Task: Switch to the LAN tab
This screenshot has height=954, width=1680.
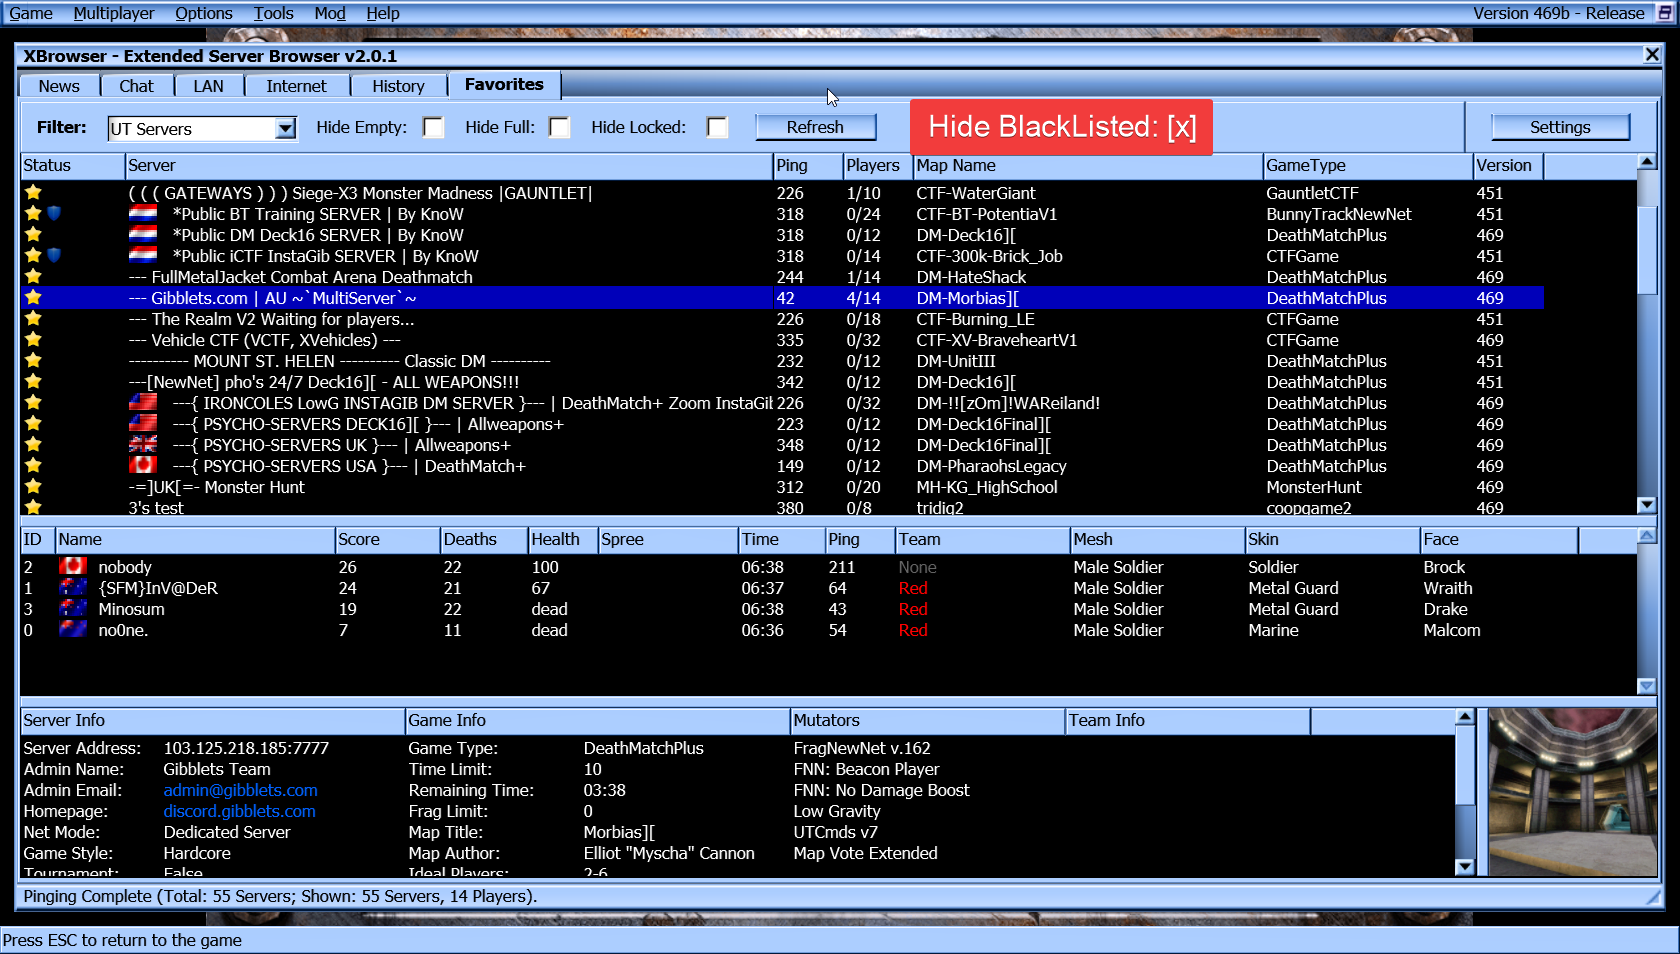Action: [x=208, y=86]
